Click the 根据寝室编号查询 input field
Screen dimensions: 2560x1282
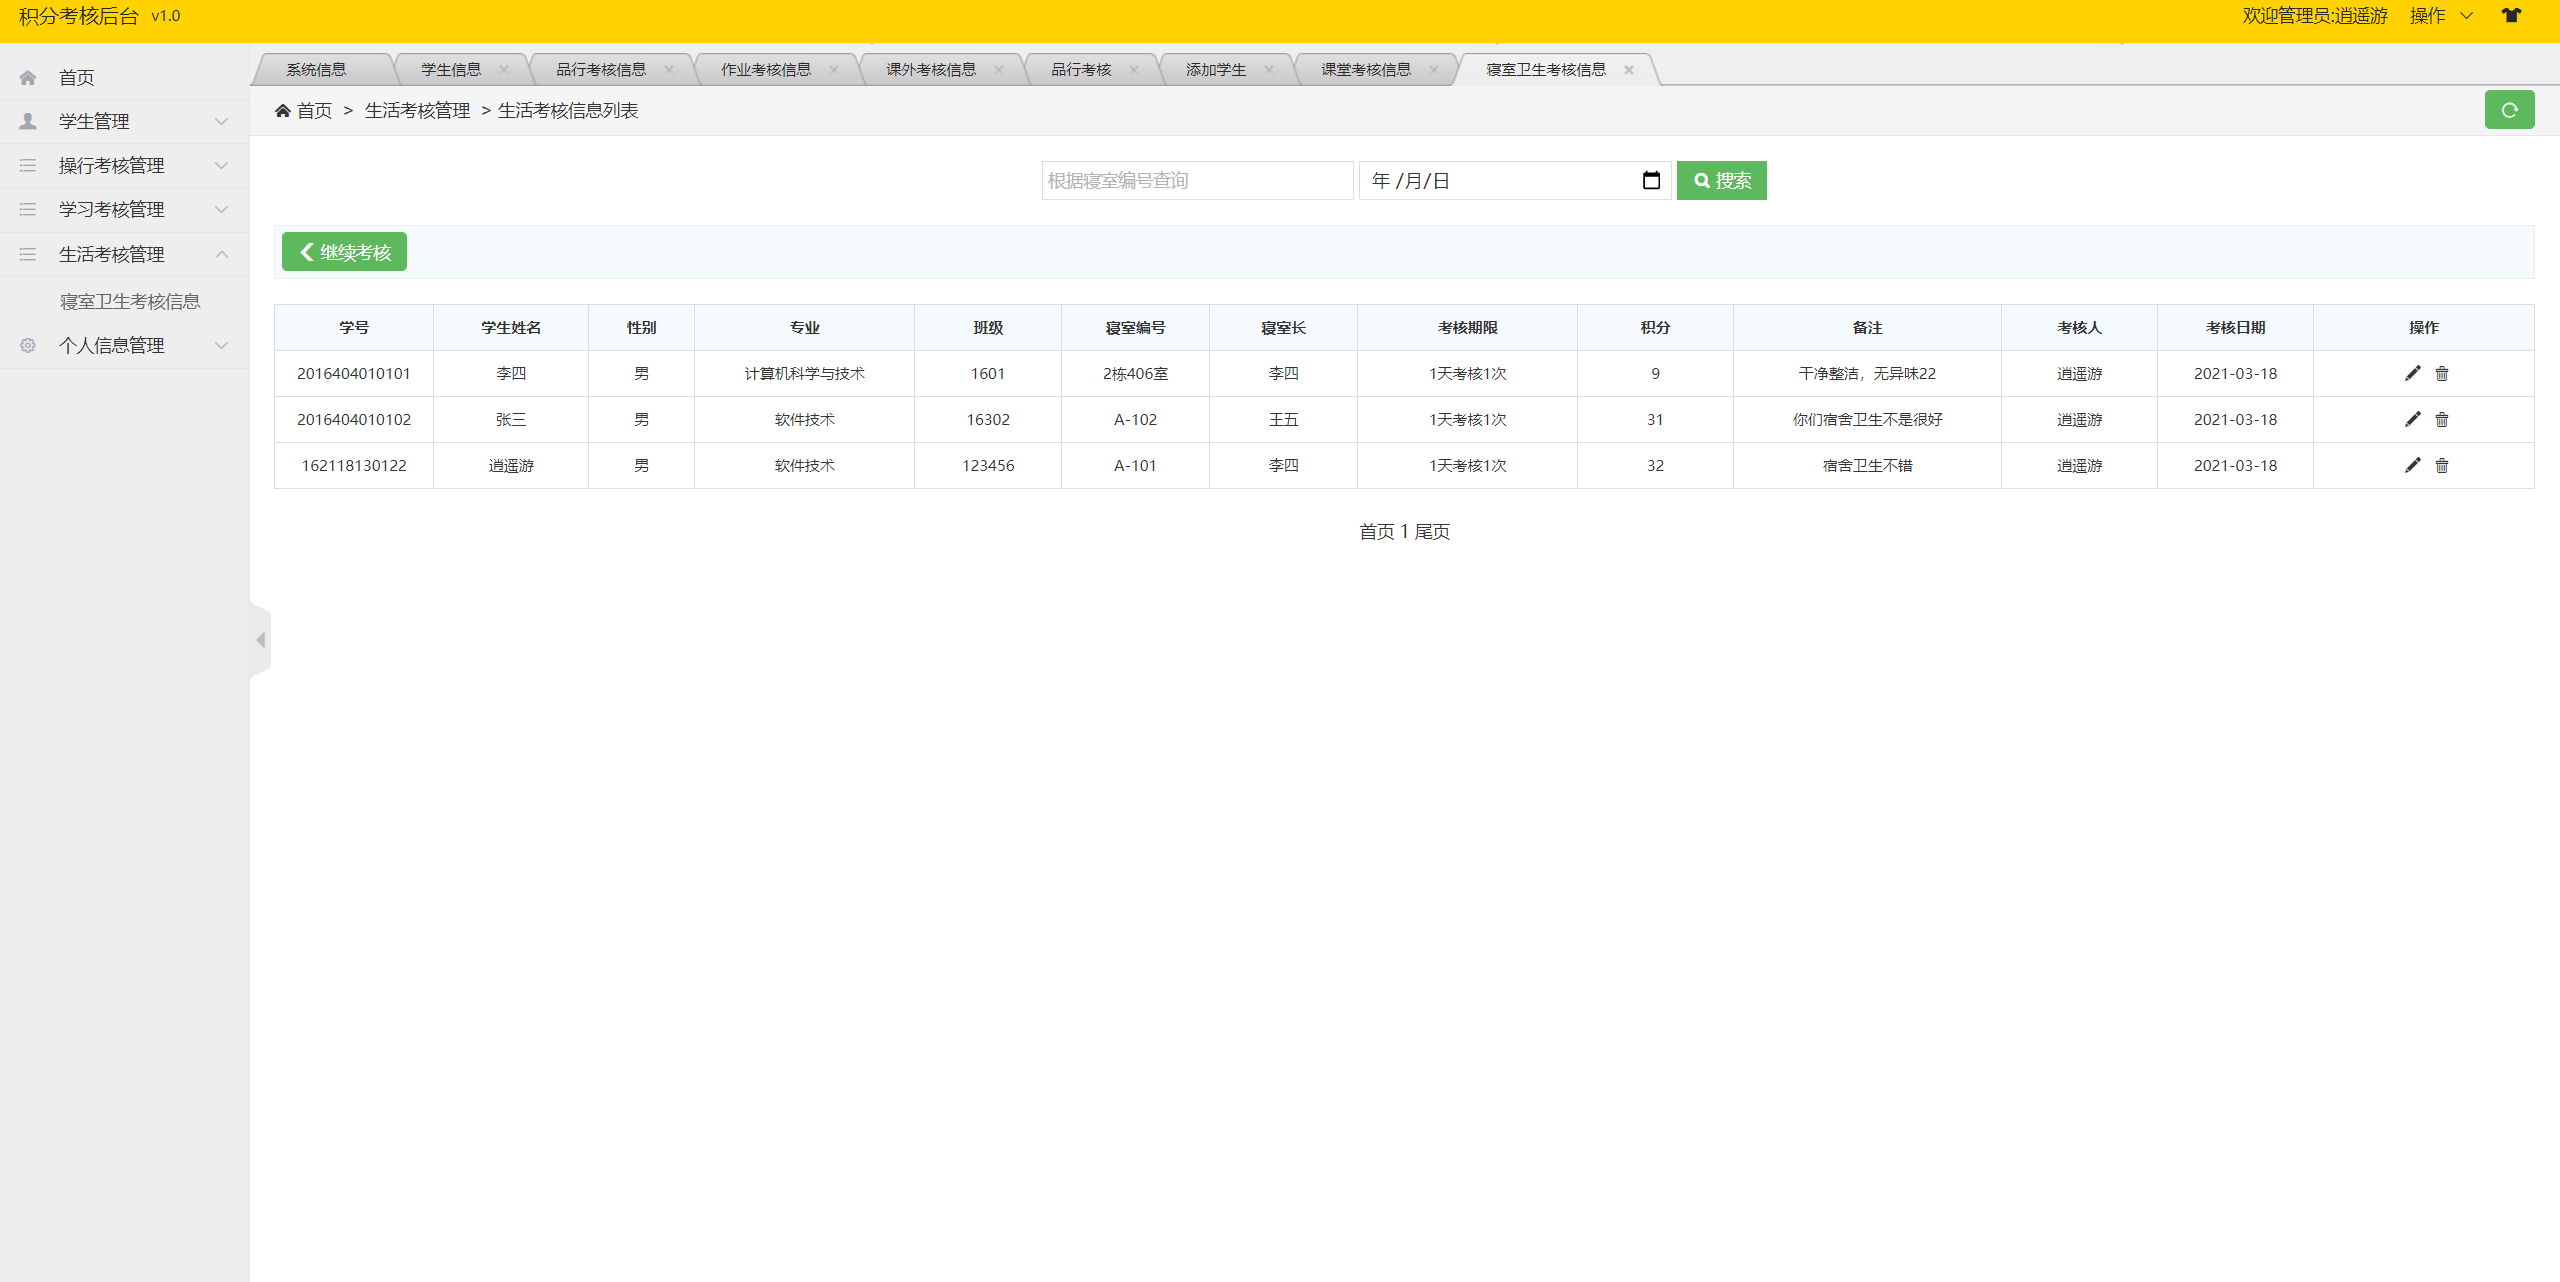tap(1196, 180)
